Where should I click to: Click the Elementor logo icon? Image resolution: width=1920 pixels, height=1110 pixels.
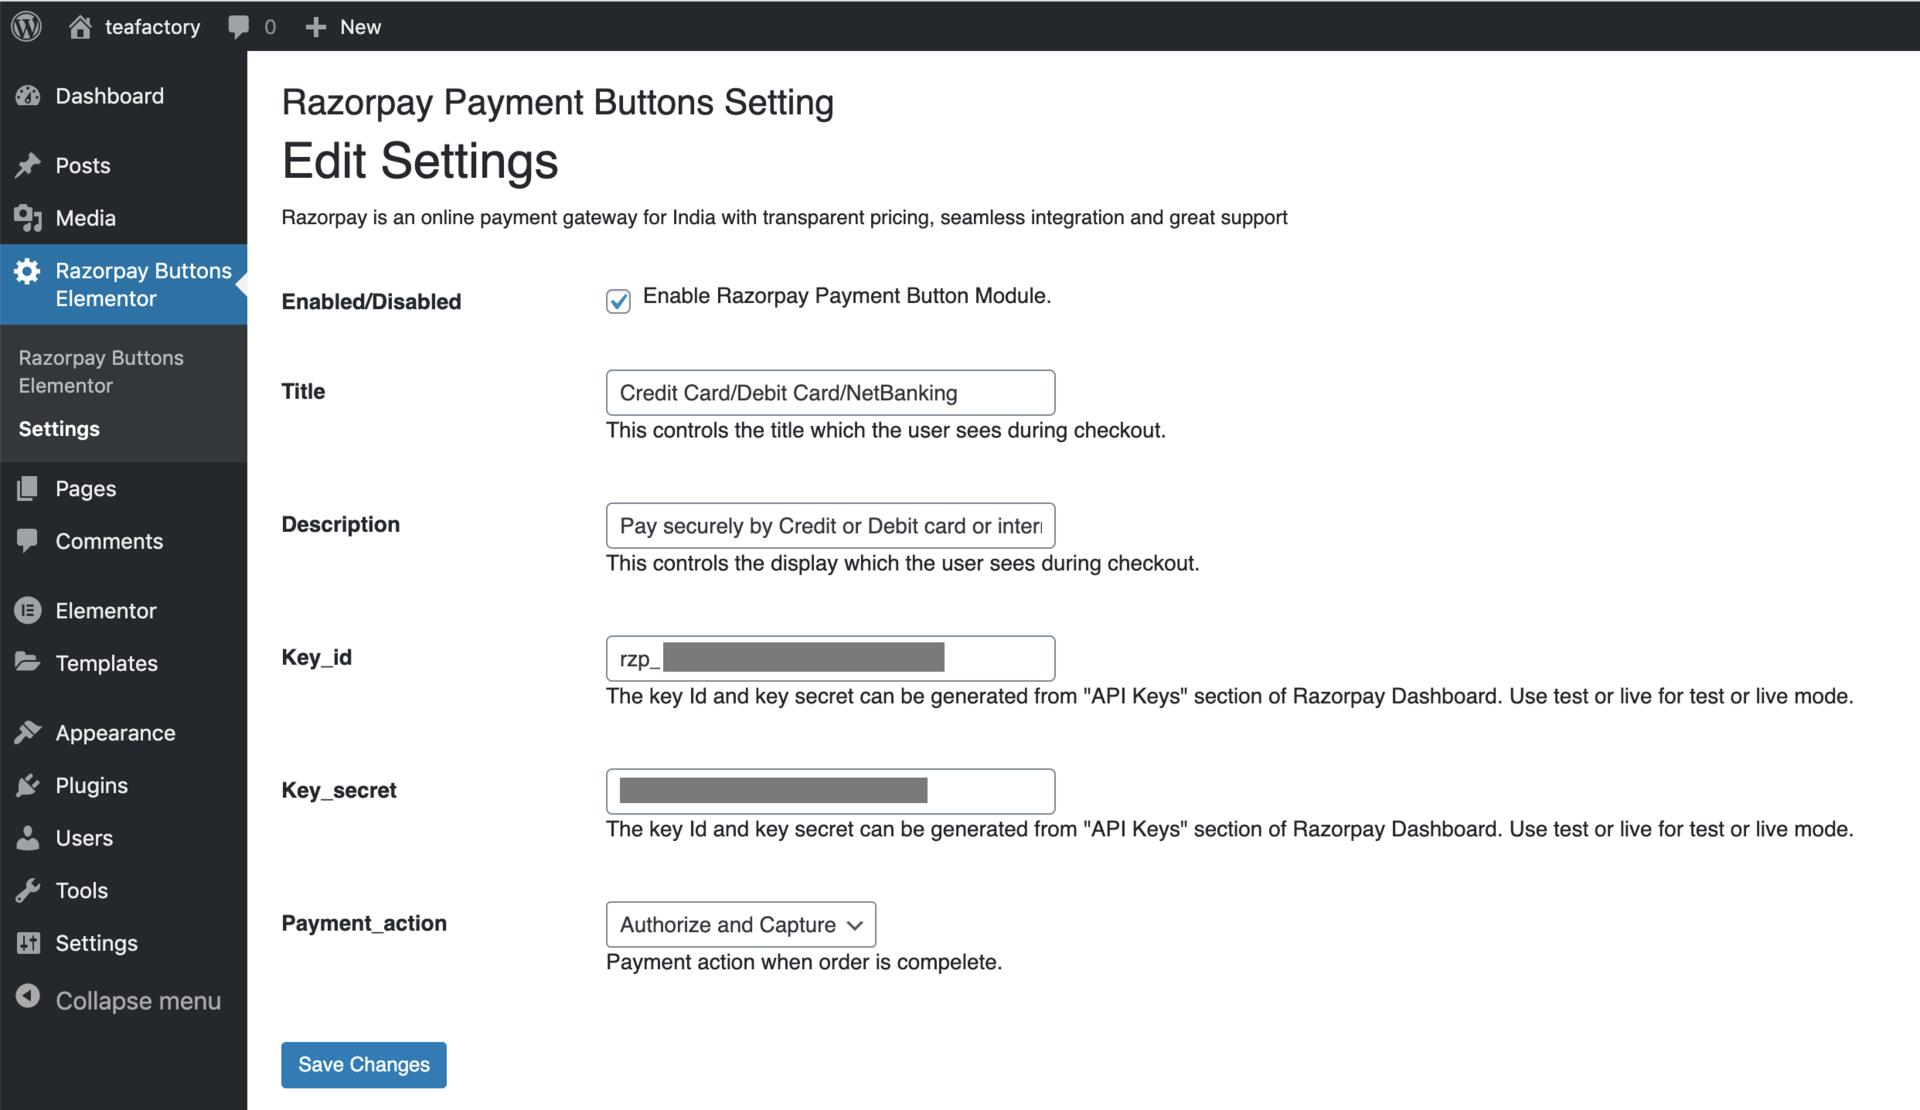28,610
